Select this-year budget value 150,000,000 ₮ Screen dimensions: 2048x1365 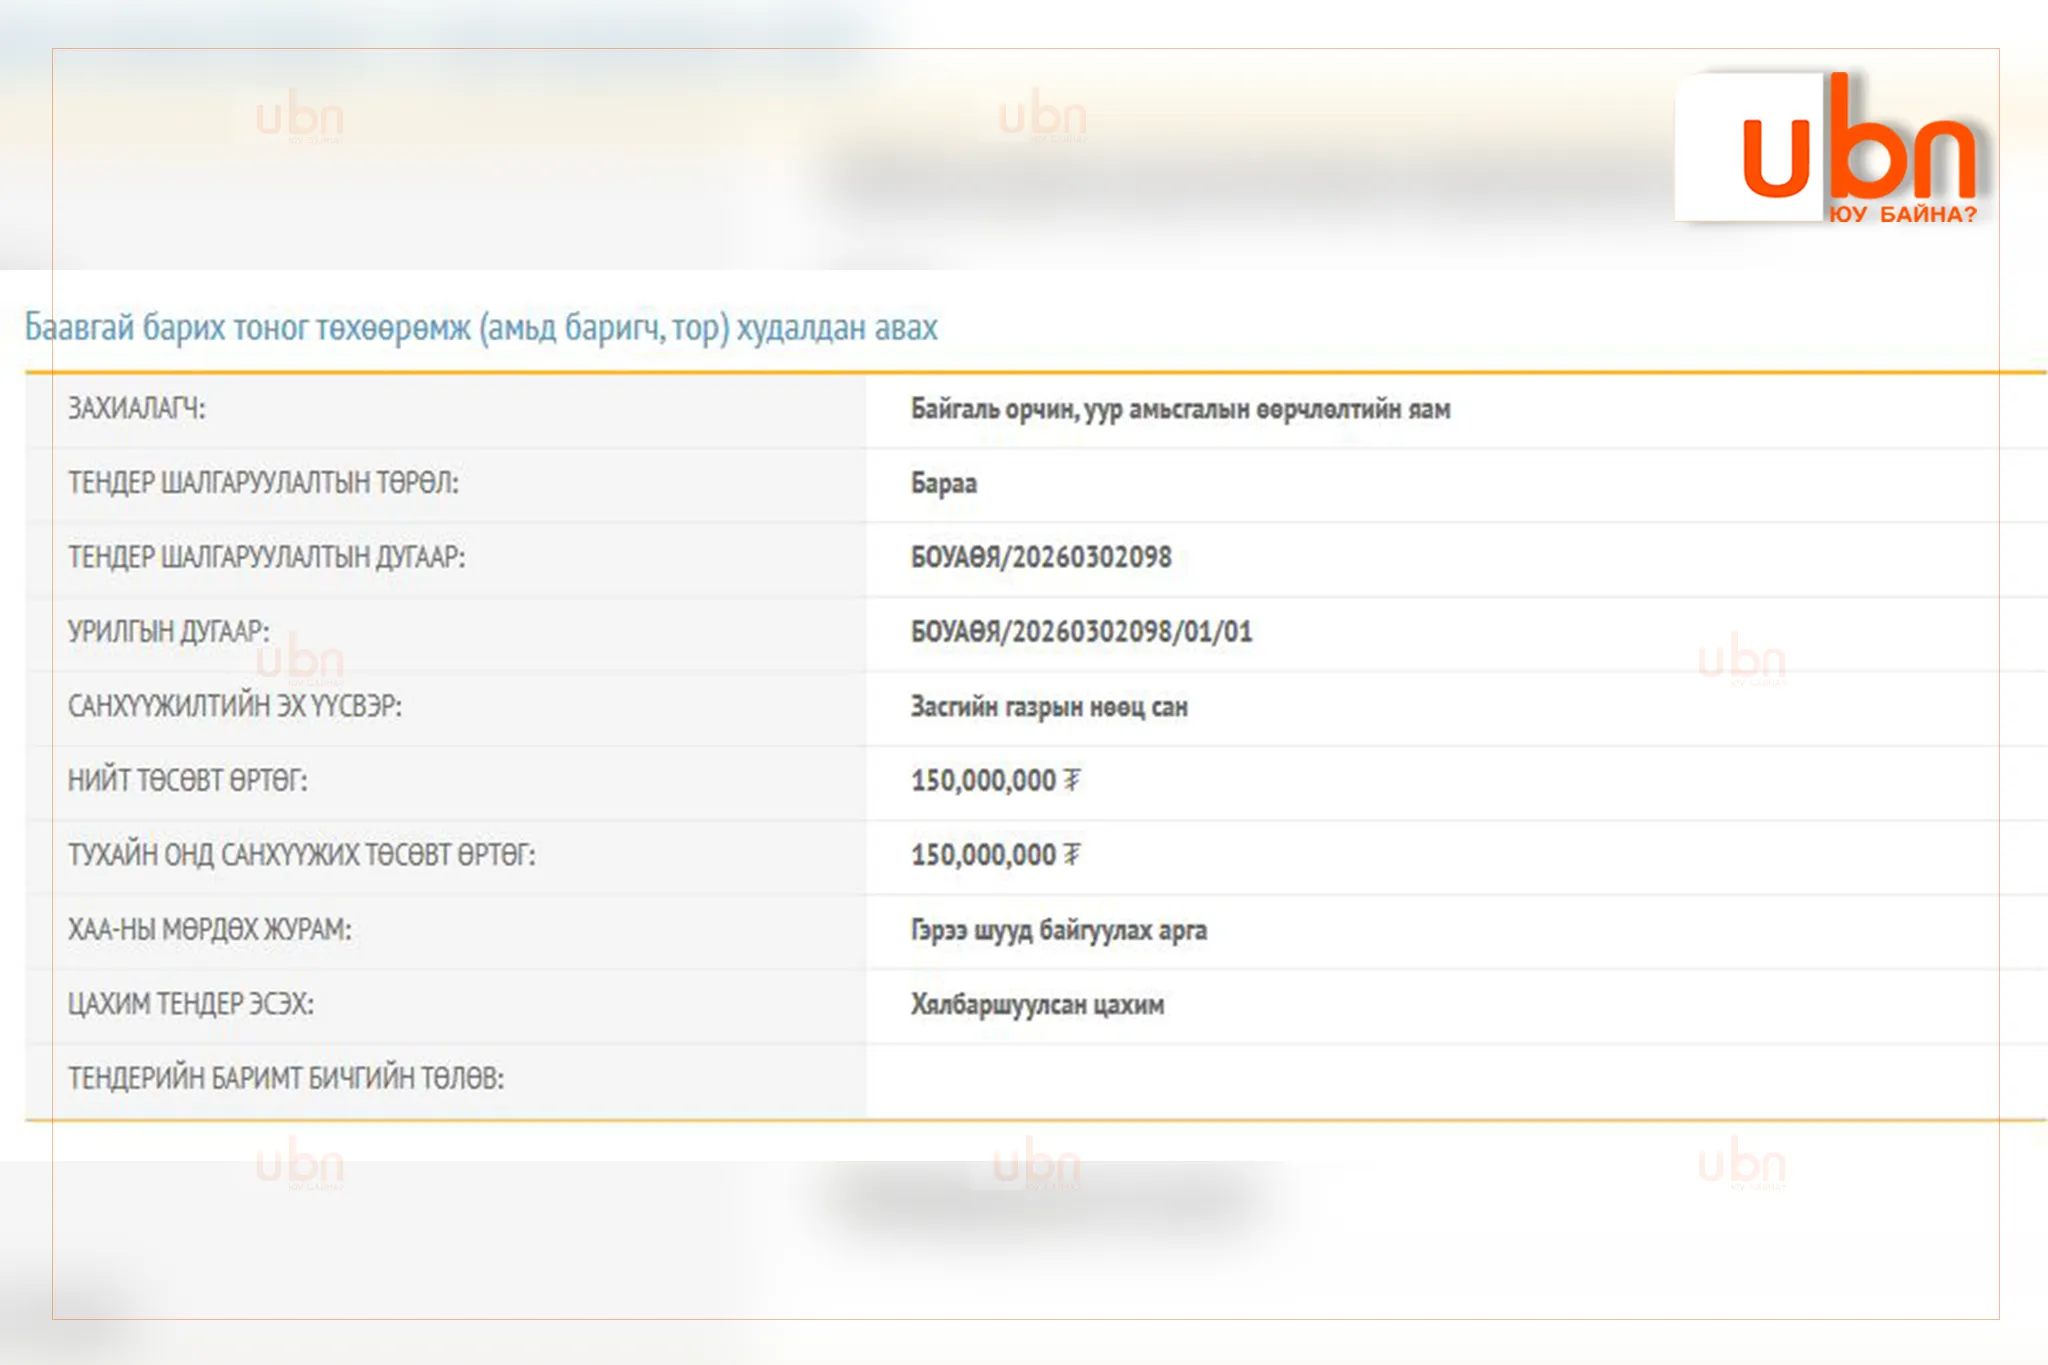click(996, 855)
